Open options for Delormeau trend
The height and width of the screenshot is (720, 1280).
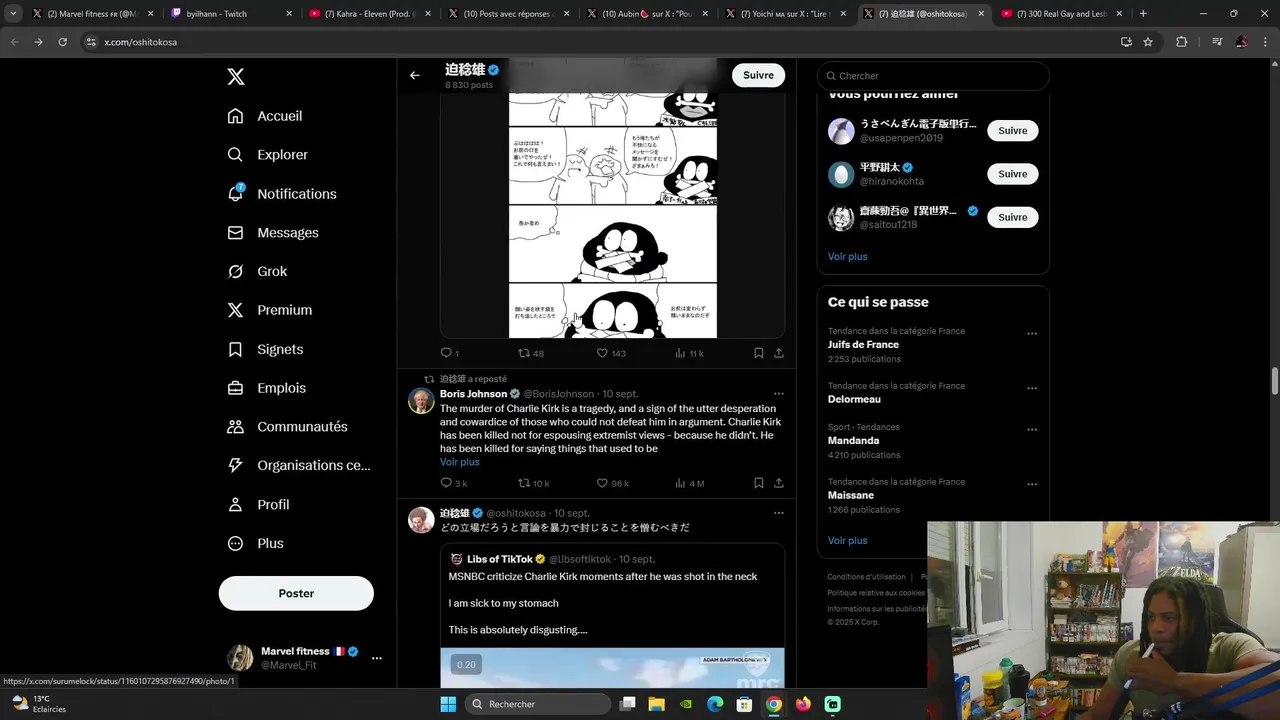[1032, 388]
